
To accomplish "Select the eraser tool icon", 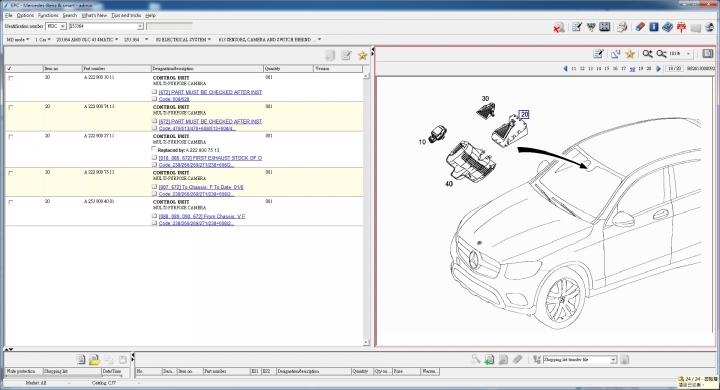I will [x=640, y=27].
